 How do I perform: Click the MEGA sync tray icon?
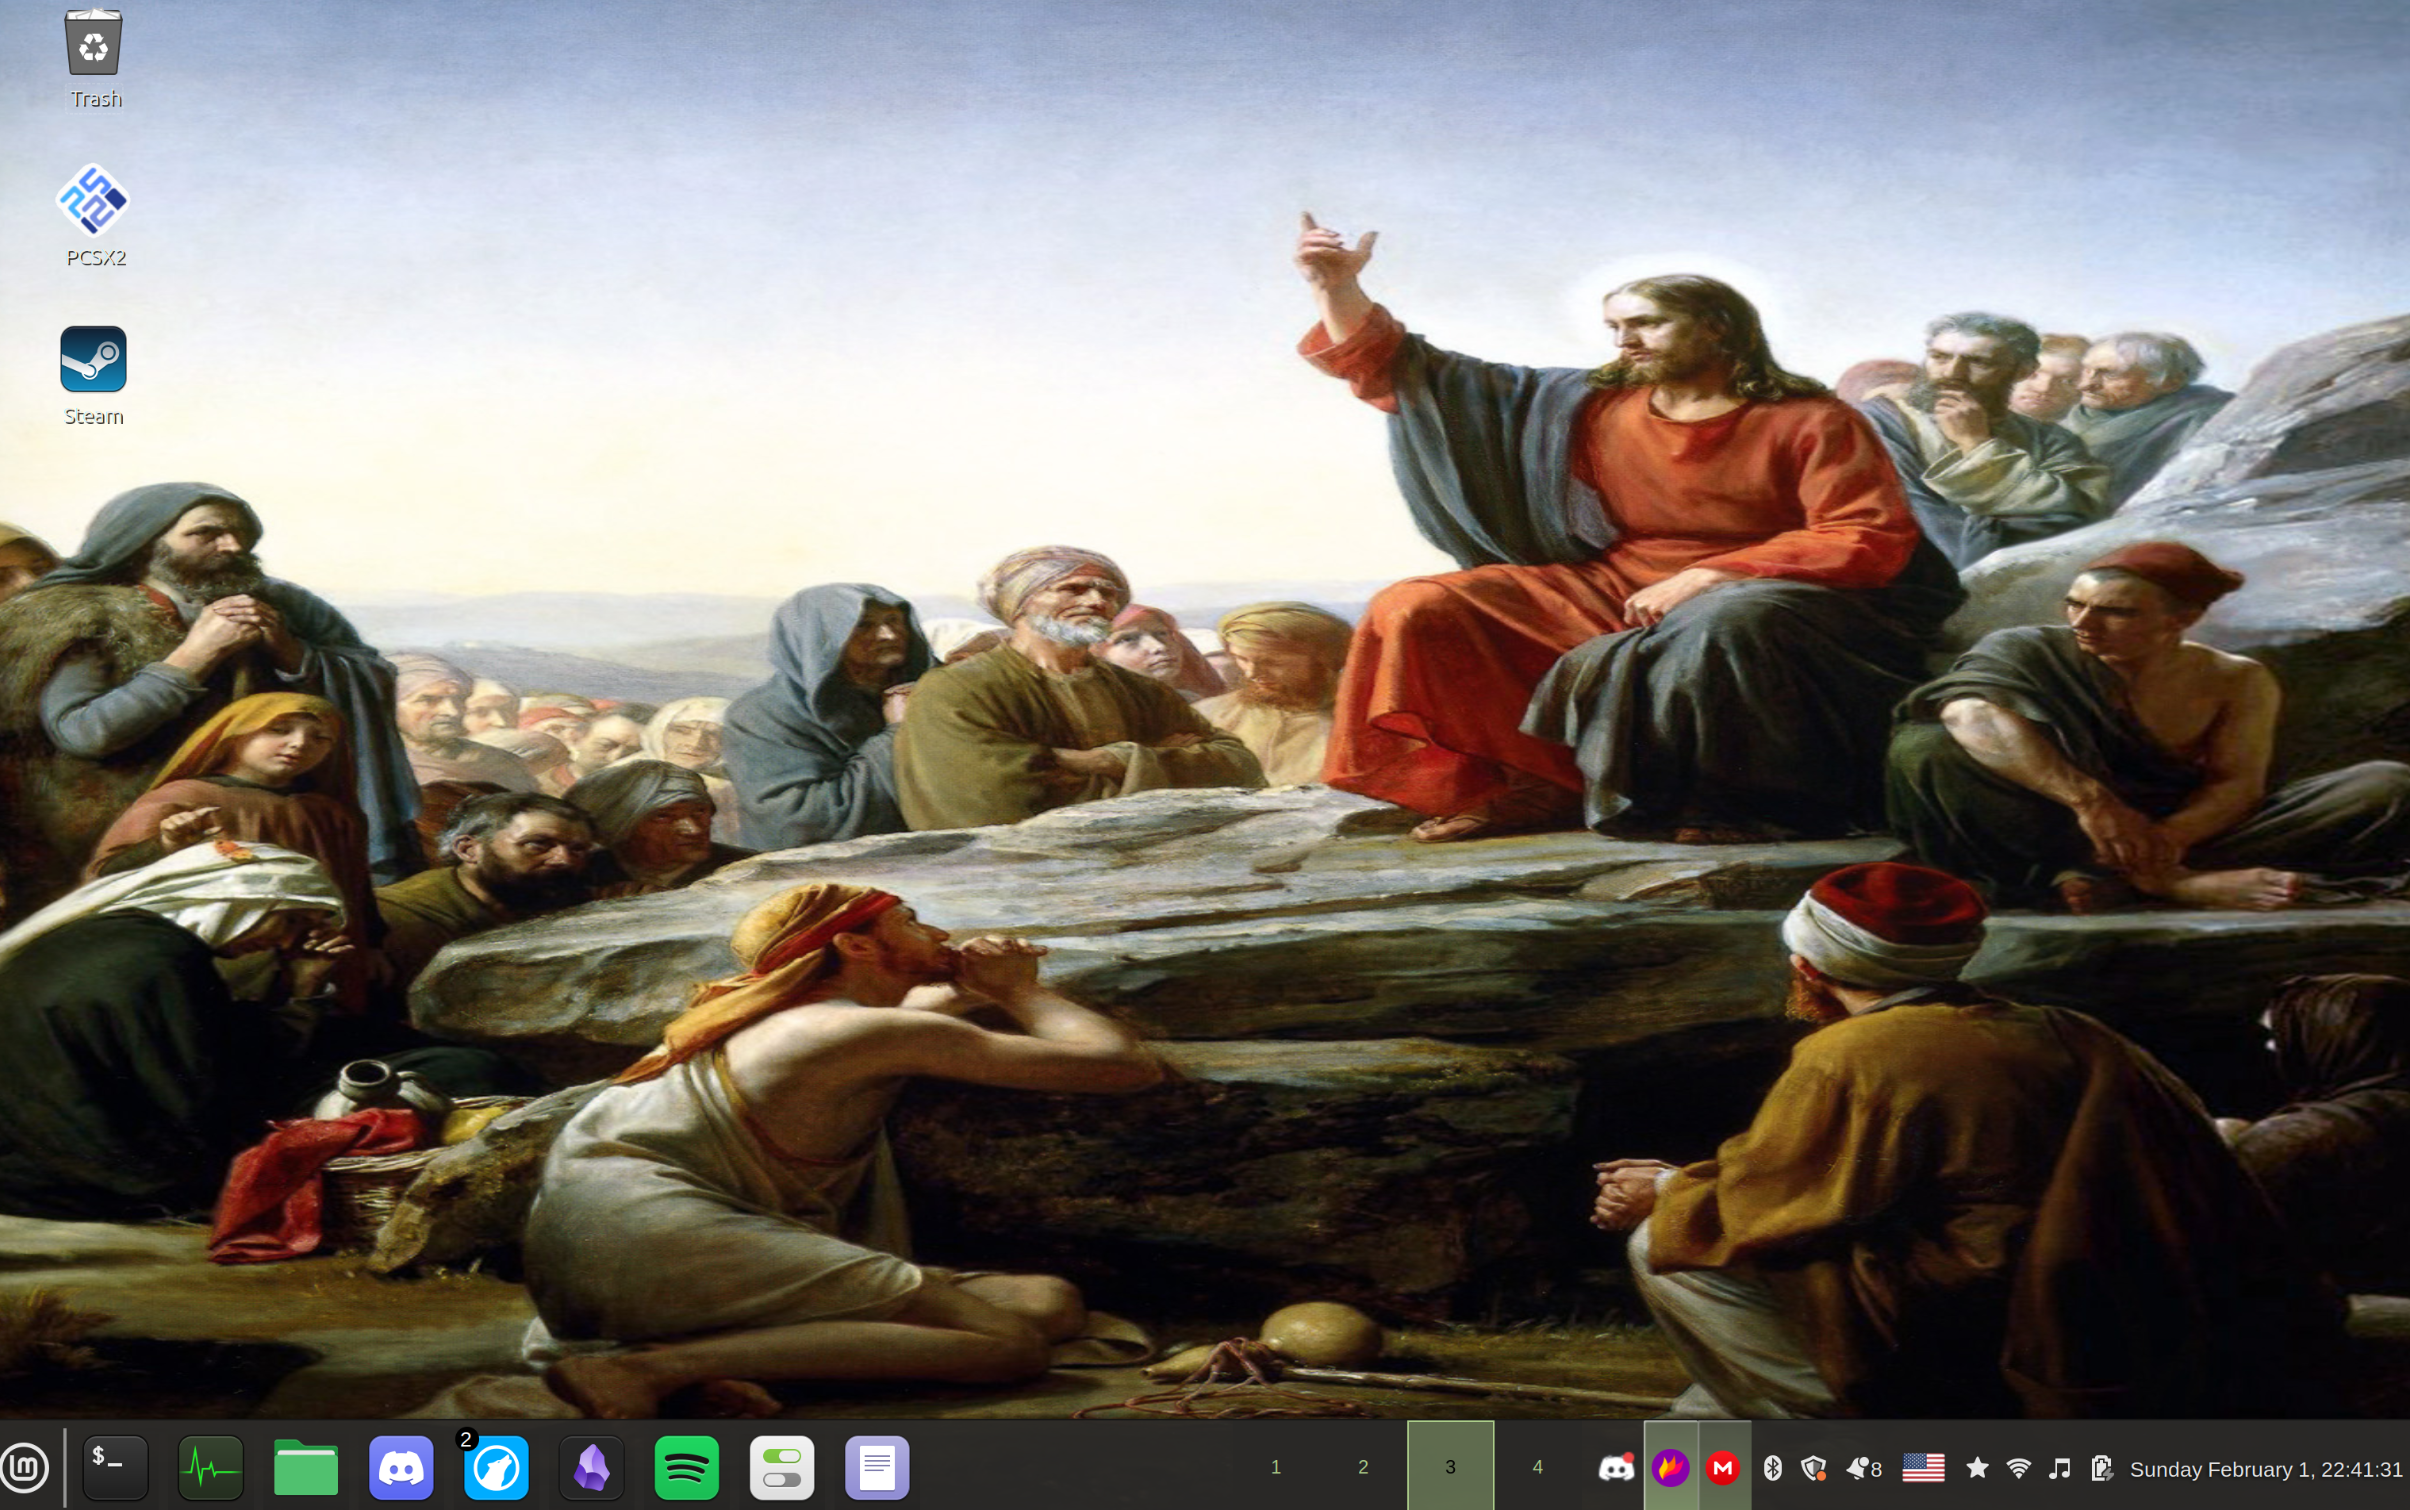[1723, 1468]
